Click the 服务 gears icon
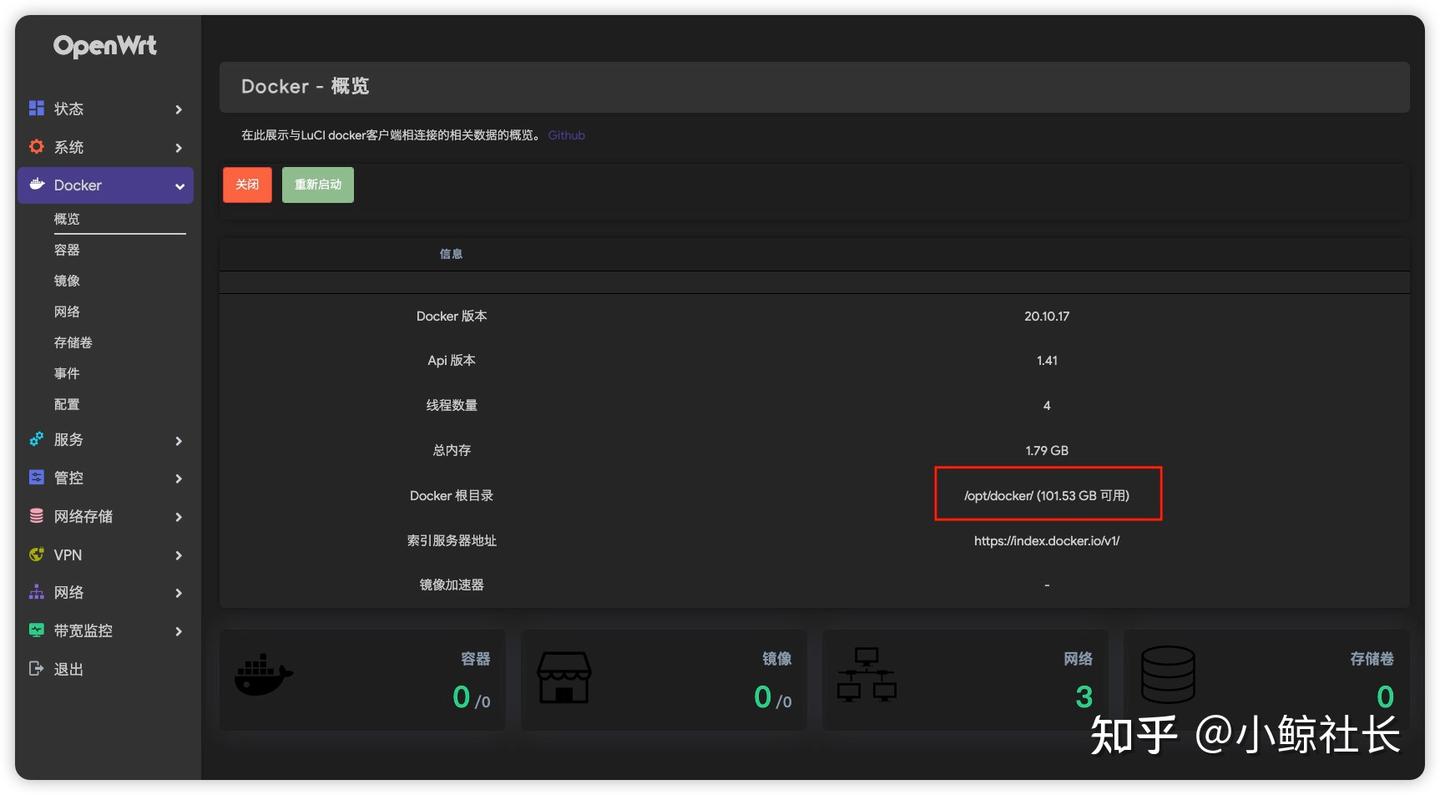 pos(37,439)
